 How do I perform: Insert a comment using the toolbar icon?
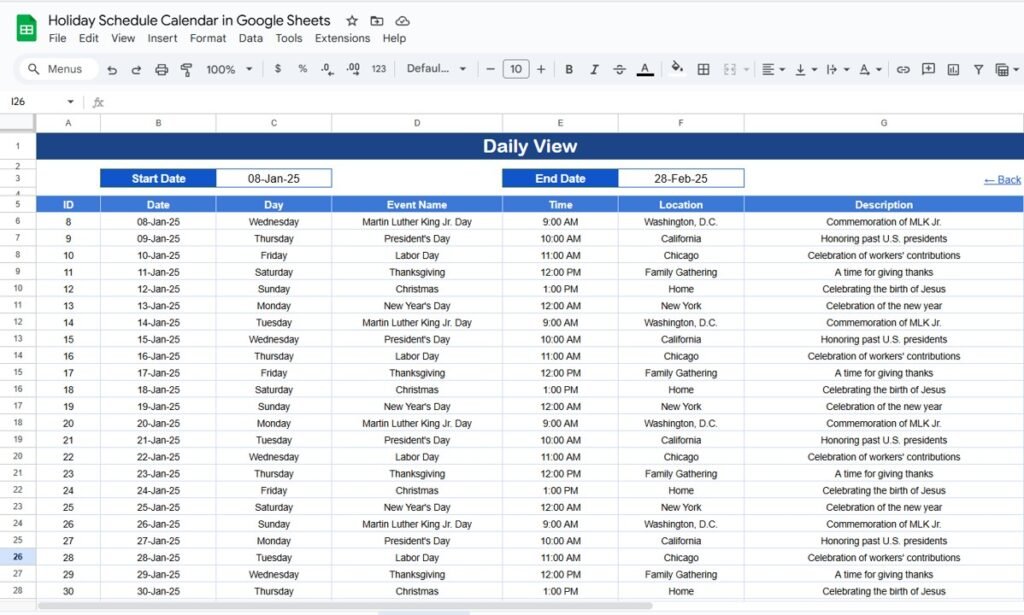point(929,69)
